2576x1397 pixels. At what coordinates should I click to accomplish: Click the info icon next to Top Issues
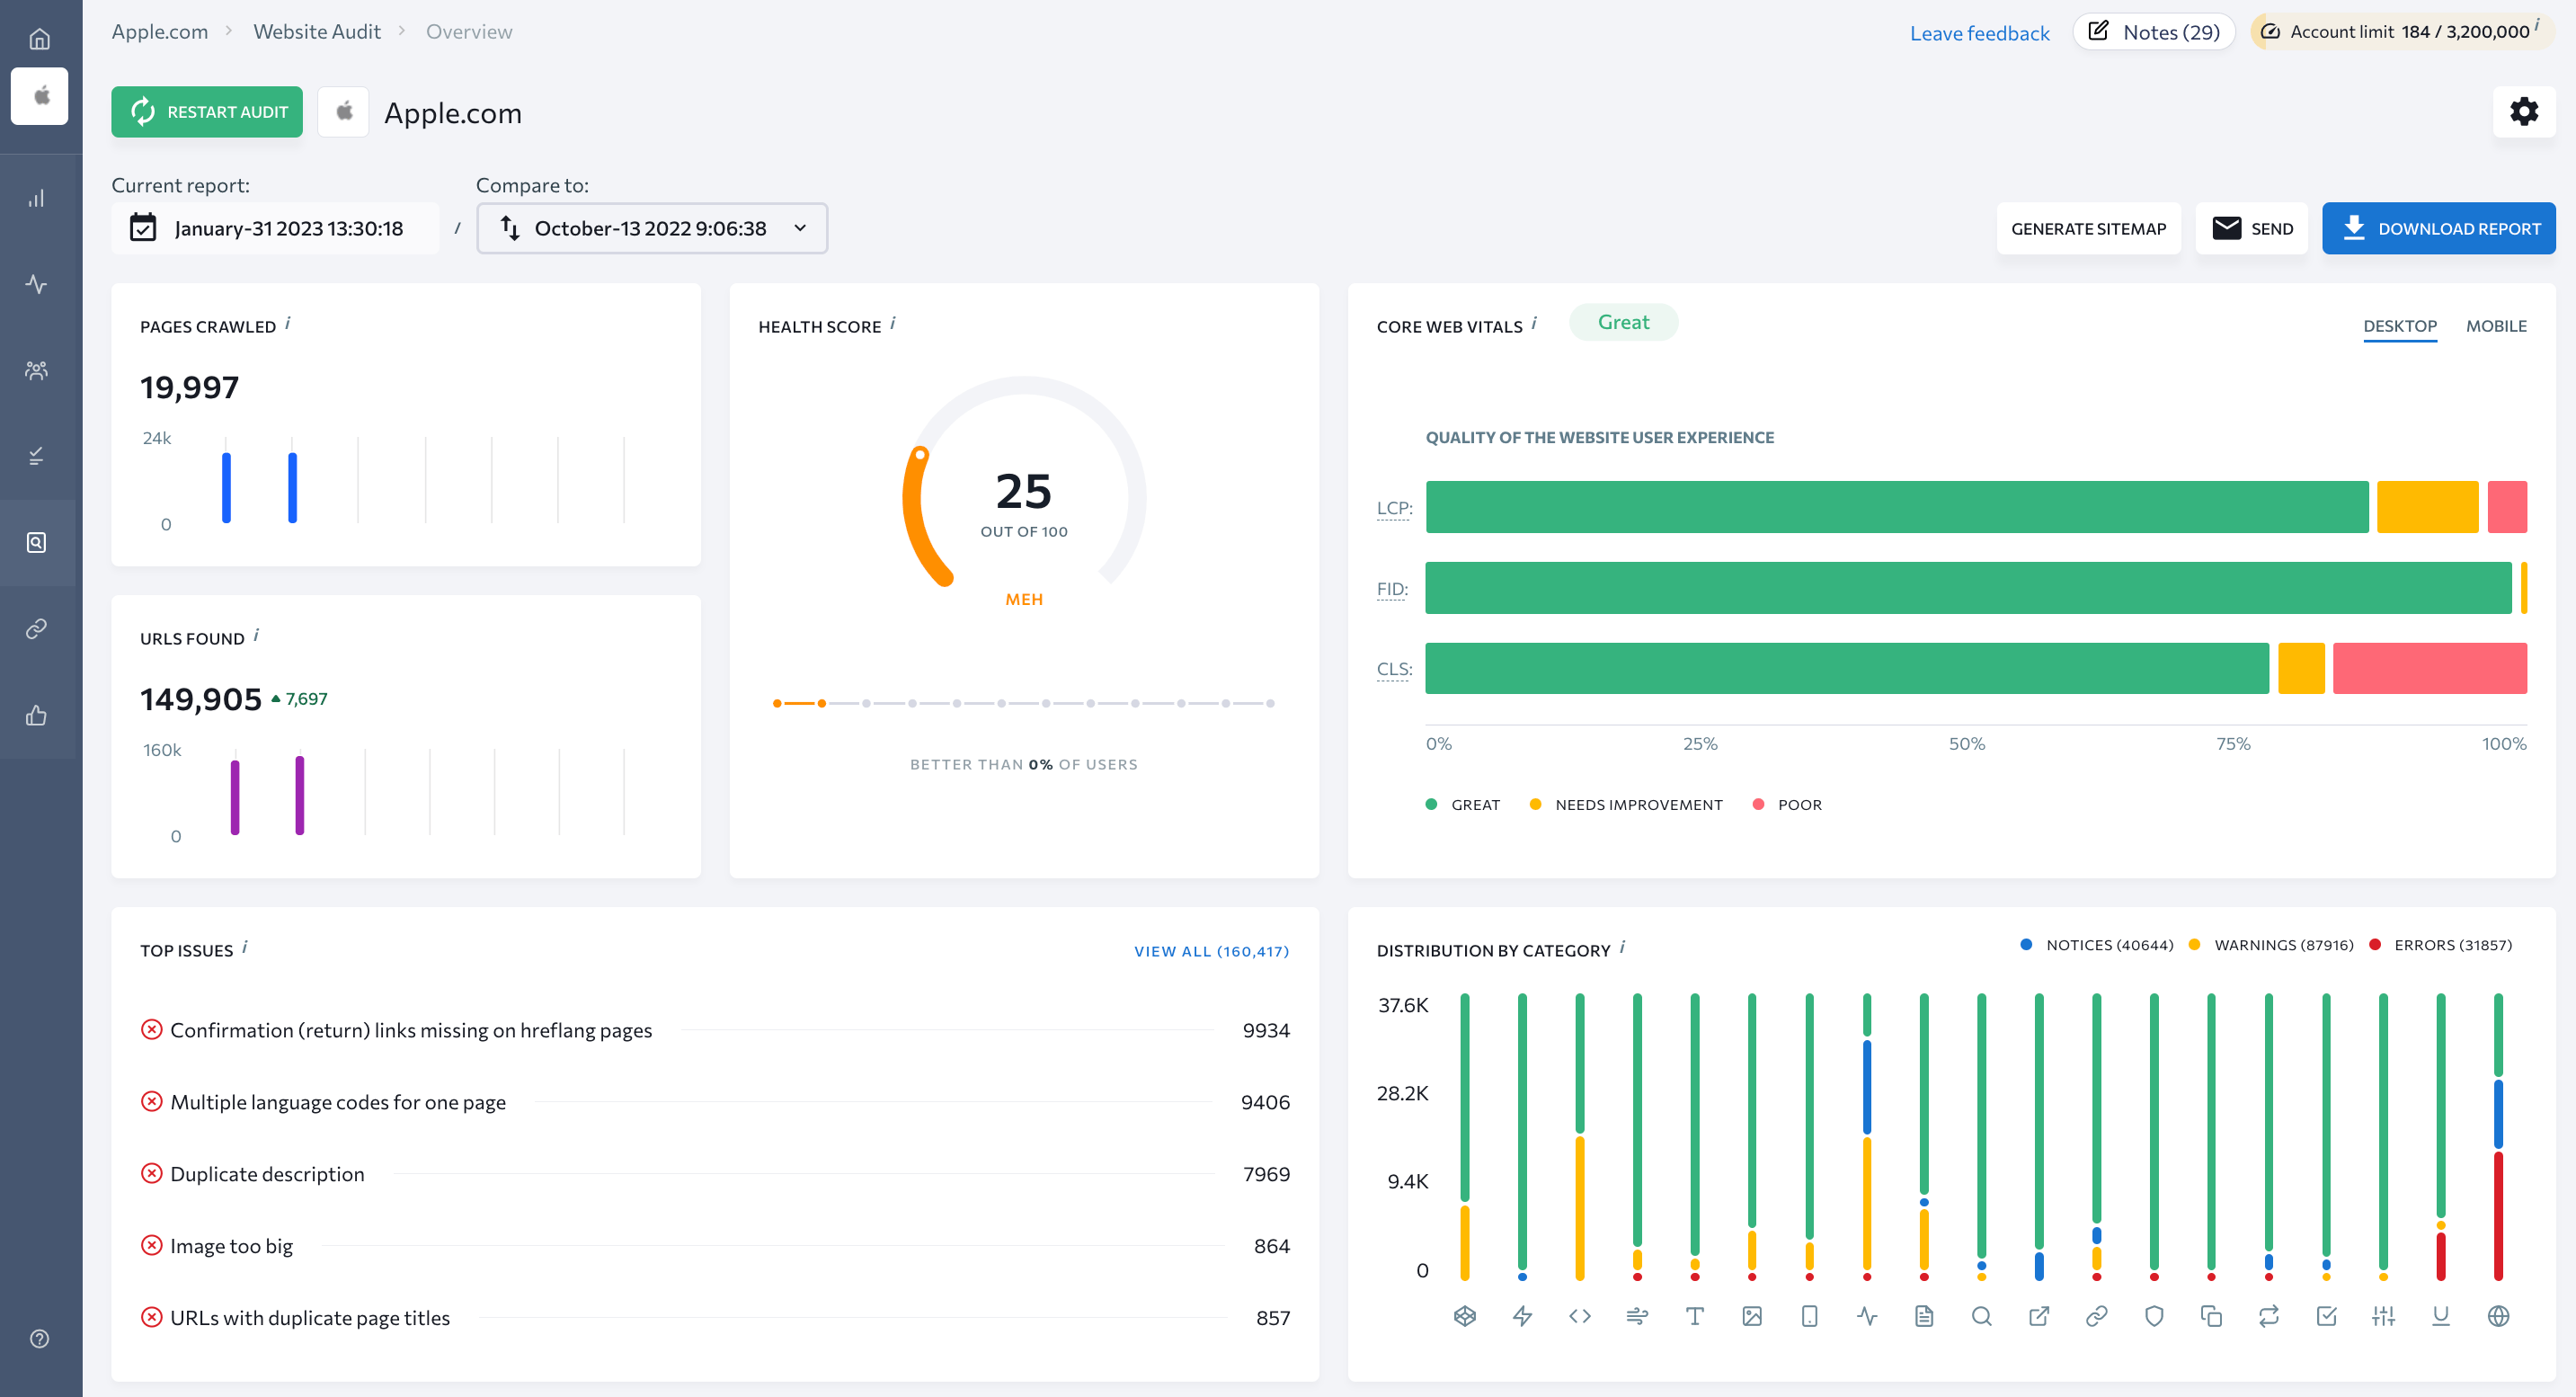245,947
